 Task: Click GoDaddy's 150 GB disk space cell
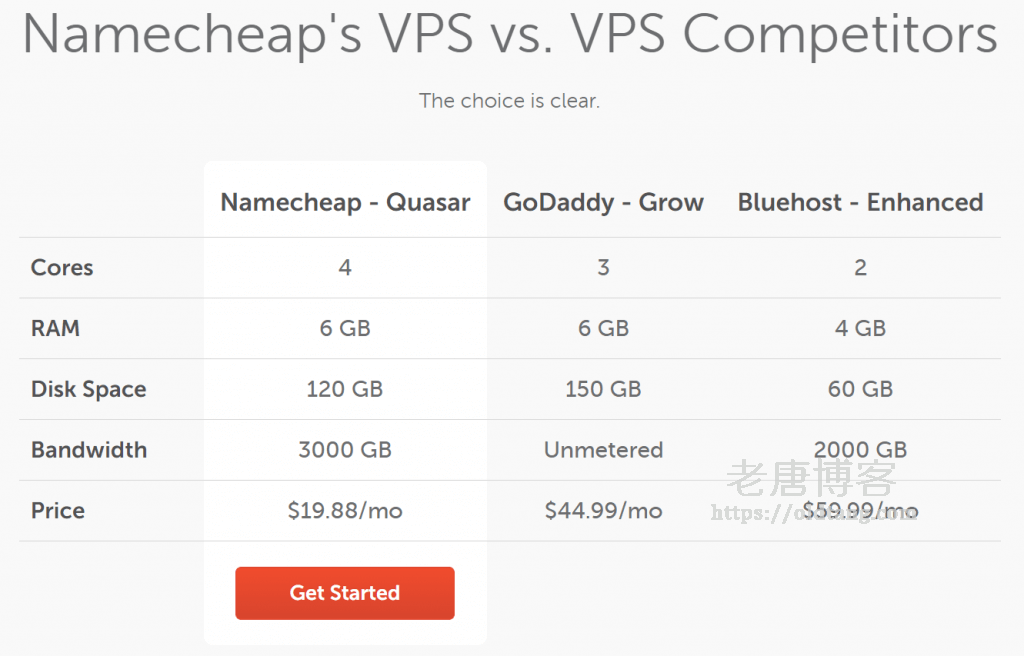(603, 390)
